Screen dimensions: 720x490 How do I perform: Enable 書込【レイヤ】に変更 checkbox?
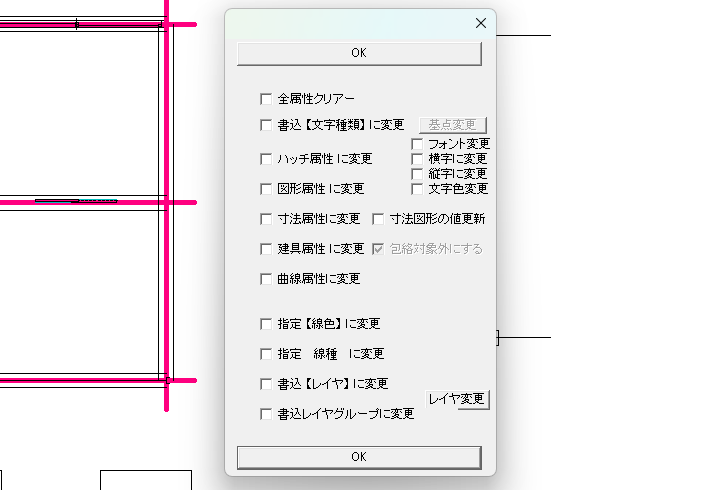(266, 384)
